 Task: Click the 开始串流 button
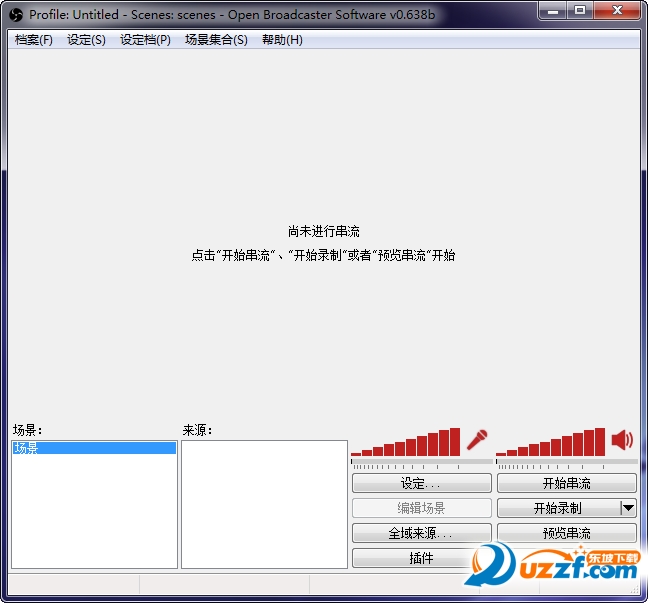[567, 483]
